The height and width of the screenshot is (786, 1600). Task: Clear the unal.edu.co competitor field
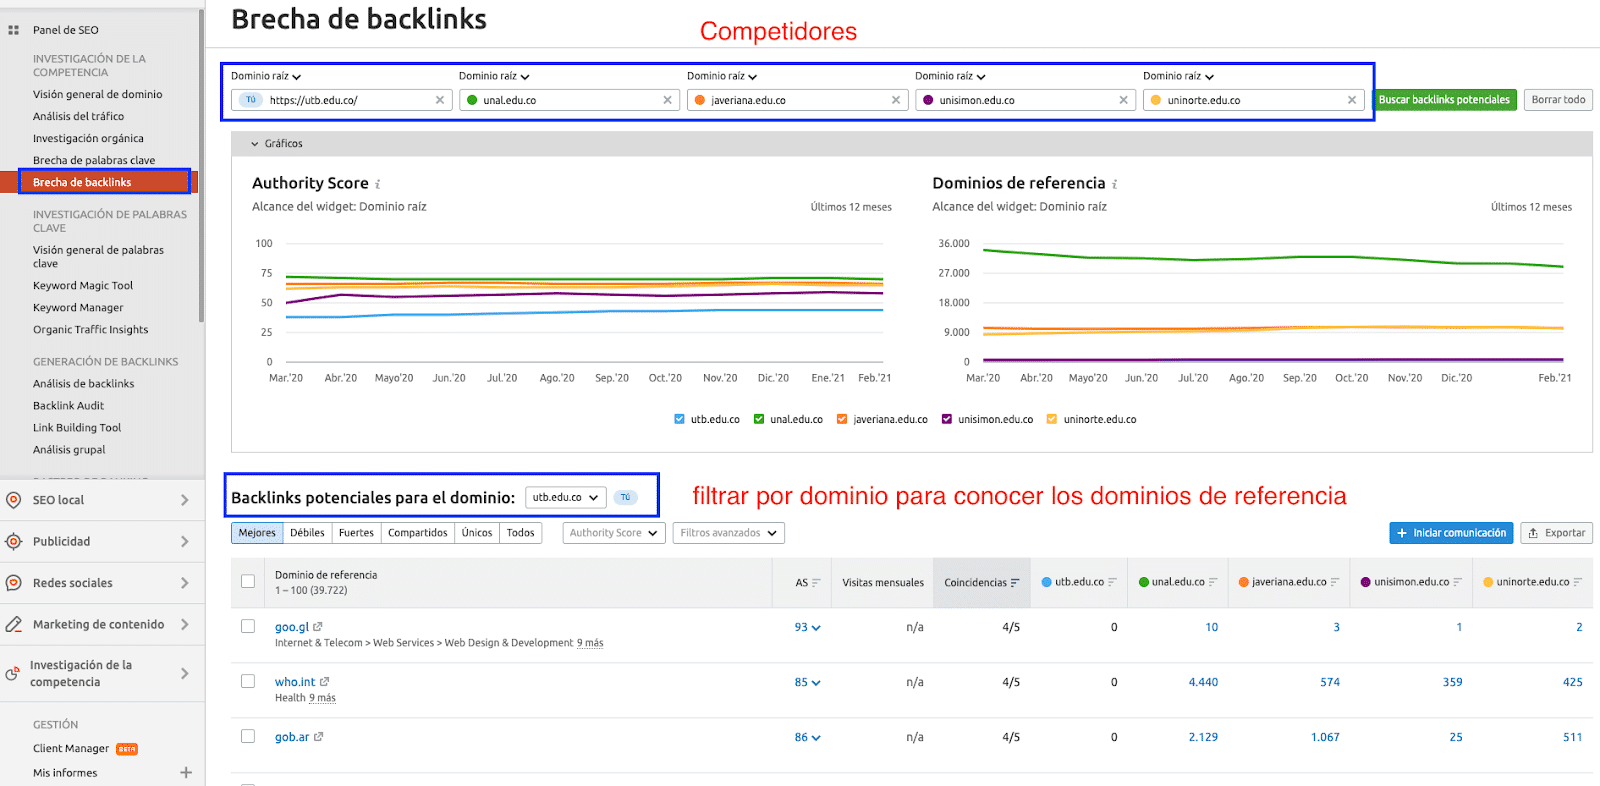667,100
